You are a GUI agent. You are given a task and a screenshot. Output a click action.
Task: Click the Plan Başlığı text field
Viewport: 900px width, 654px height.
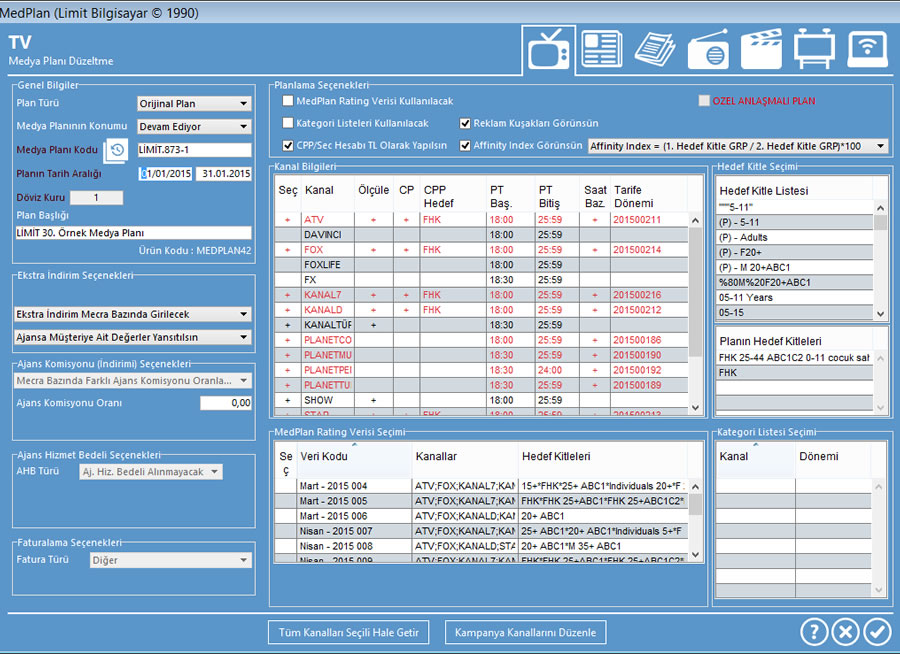coord(133,232)
